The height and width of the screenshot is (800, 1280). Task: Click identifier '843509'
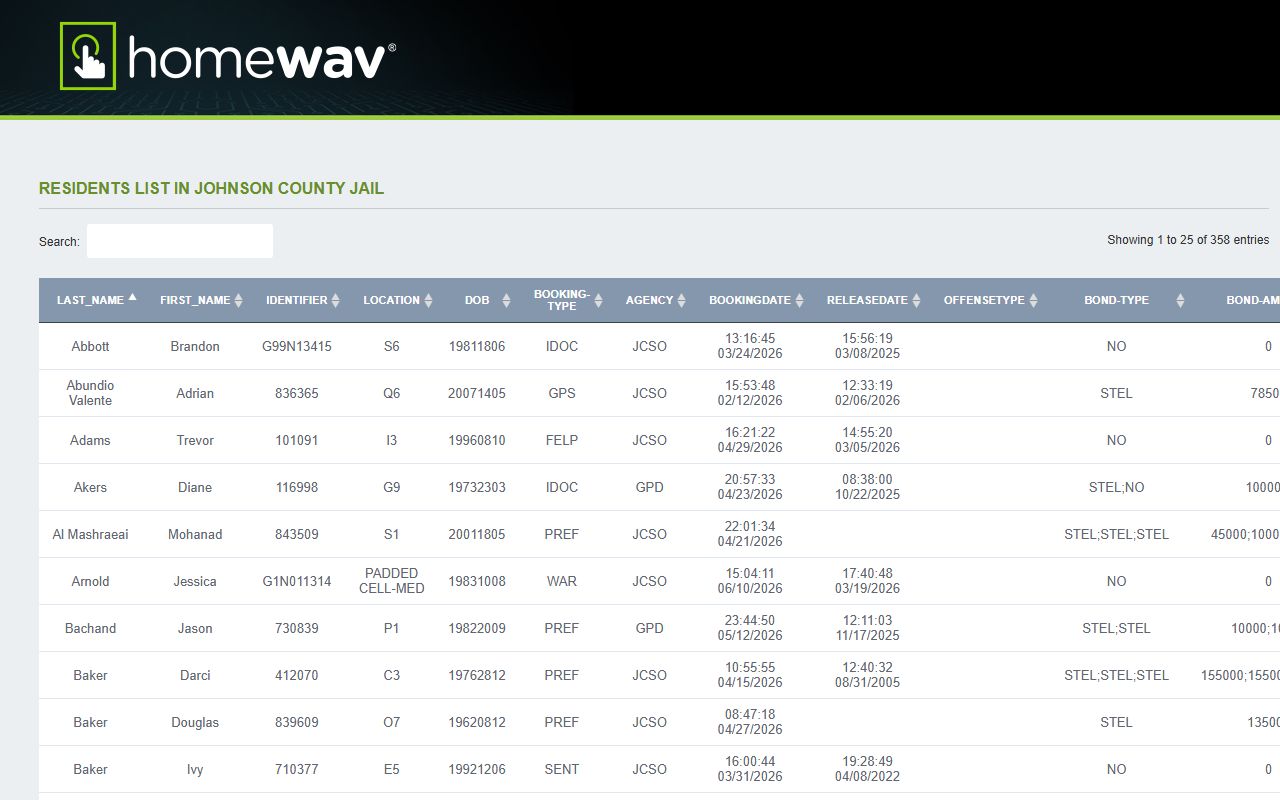pyautogui.click(x=297, y=534)
